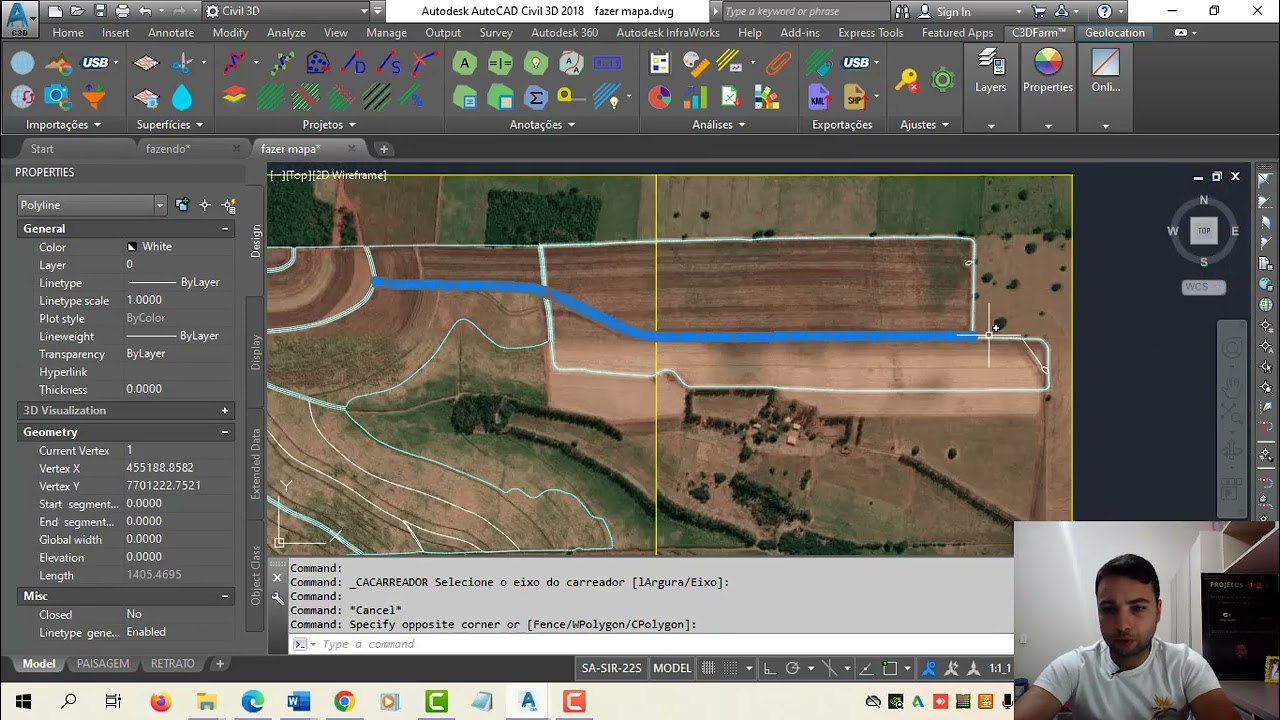Click the SHP shapefile export icon
1280x720 pixels.
[855, 97]
